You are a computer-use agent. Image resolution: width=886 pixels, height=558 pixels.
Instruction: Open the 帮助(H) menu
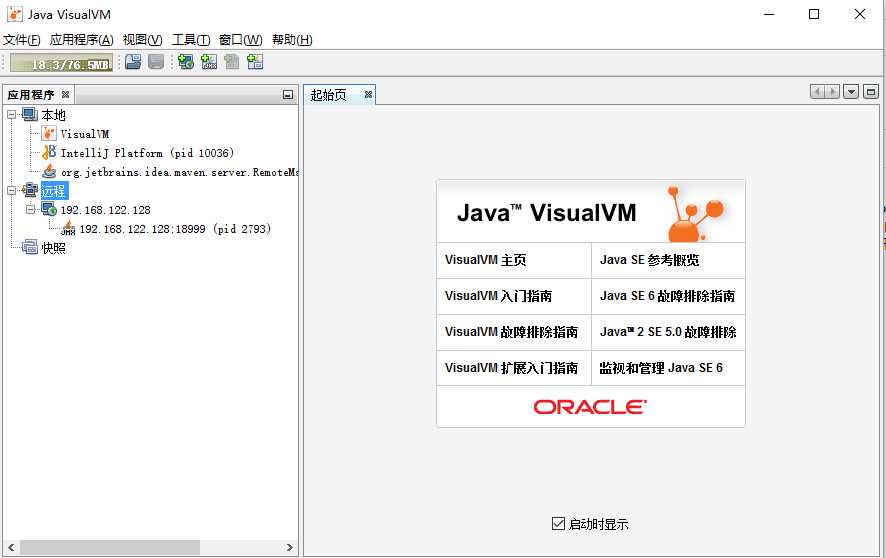point(292,40)
